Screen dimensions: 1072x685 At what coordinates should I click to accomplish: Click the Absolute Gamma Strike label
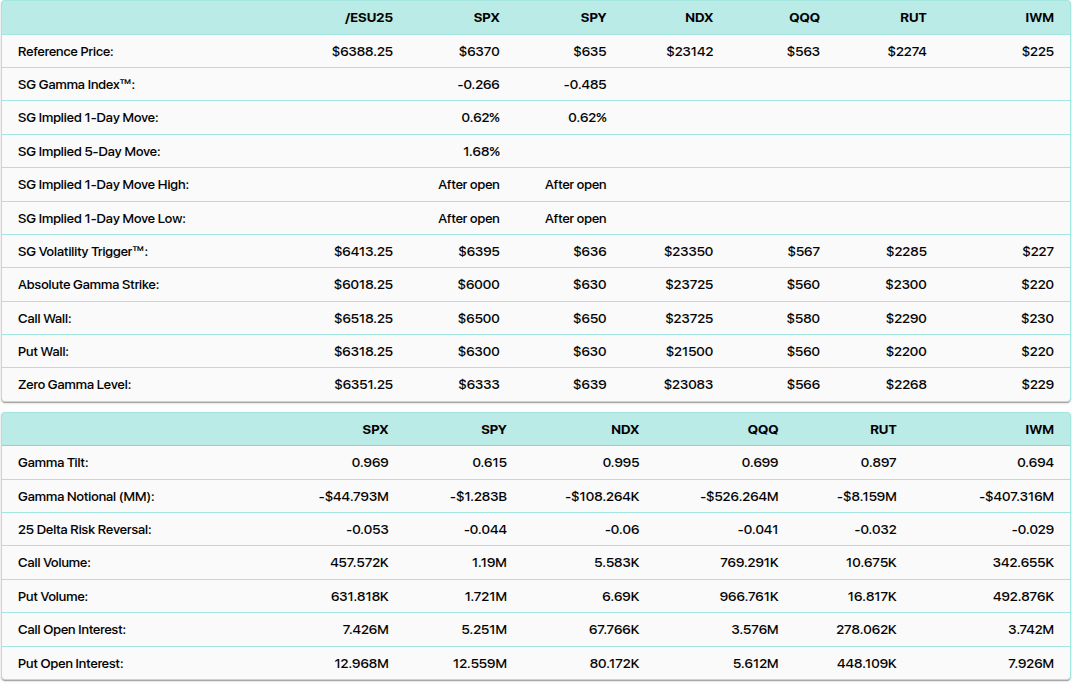[88, 284]
